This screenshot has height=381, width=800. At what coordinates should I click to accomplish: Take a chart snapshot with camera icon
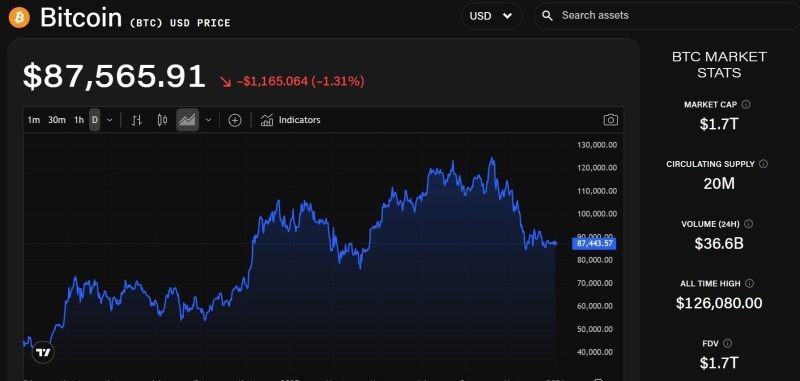point(611,120)
